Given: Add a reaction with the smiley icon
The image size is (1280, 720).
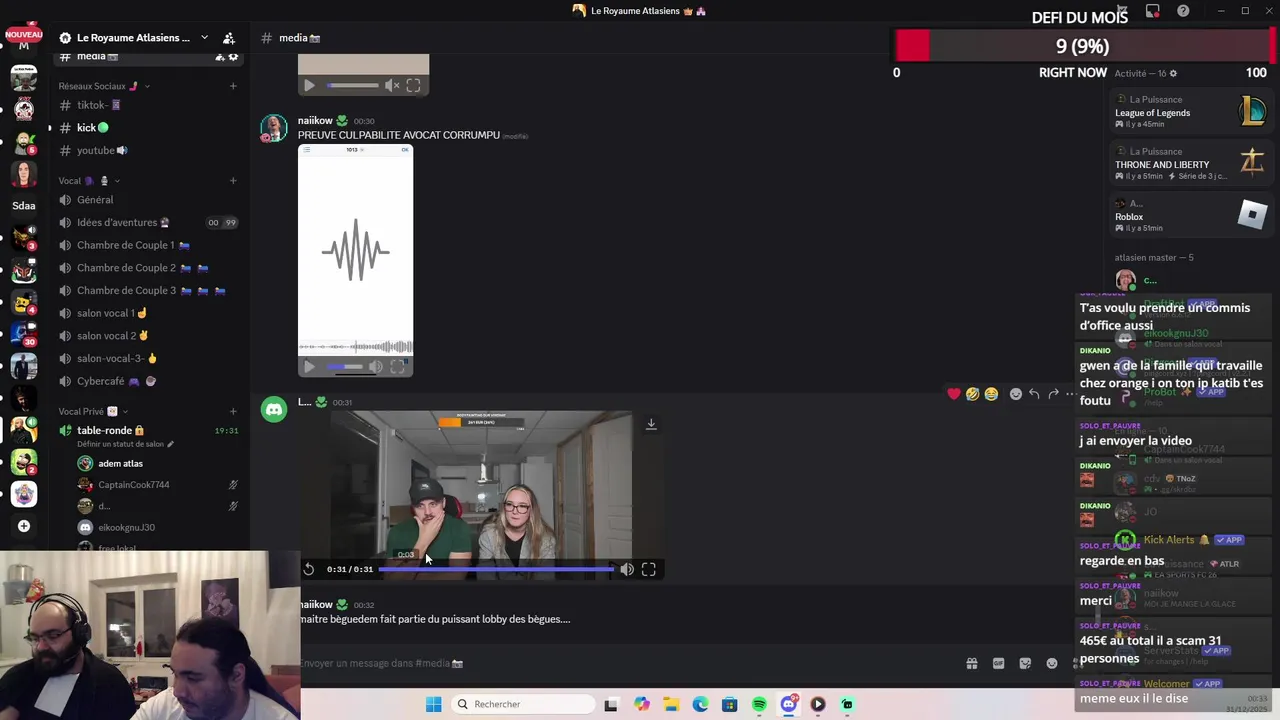Looking at the screenshot, I should pos(1016,394).
